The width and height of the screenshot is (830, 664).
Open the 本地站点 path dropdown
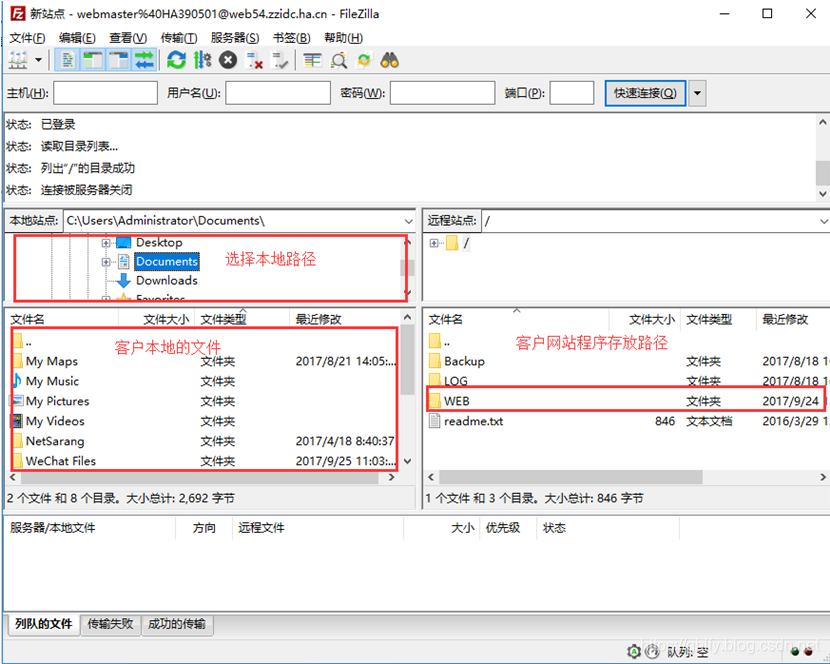pyautogui.click(x=409, y=221)
